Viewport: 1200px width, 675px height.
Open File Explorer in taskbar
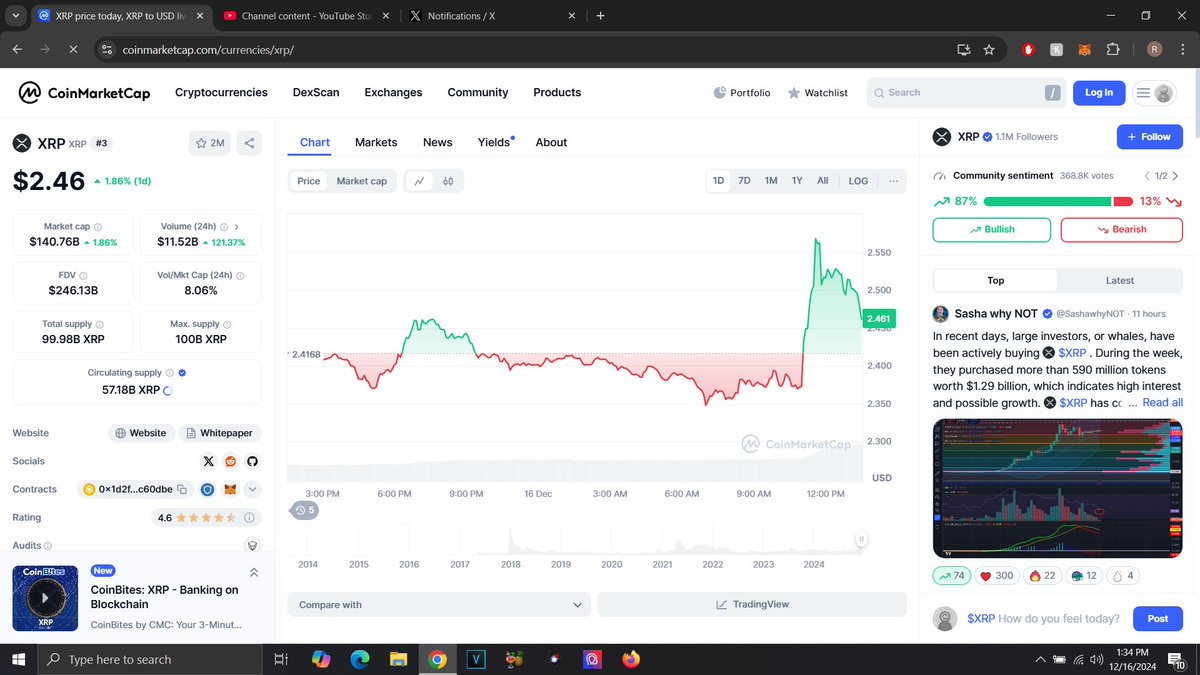[x=399, y=659]
